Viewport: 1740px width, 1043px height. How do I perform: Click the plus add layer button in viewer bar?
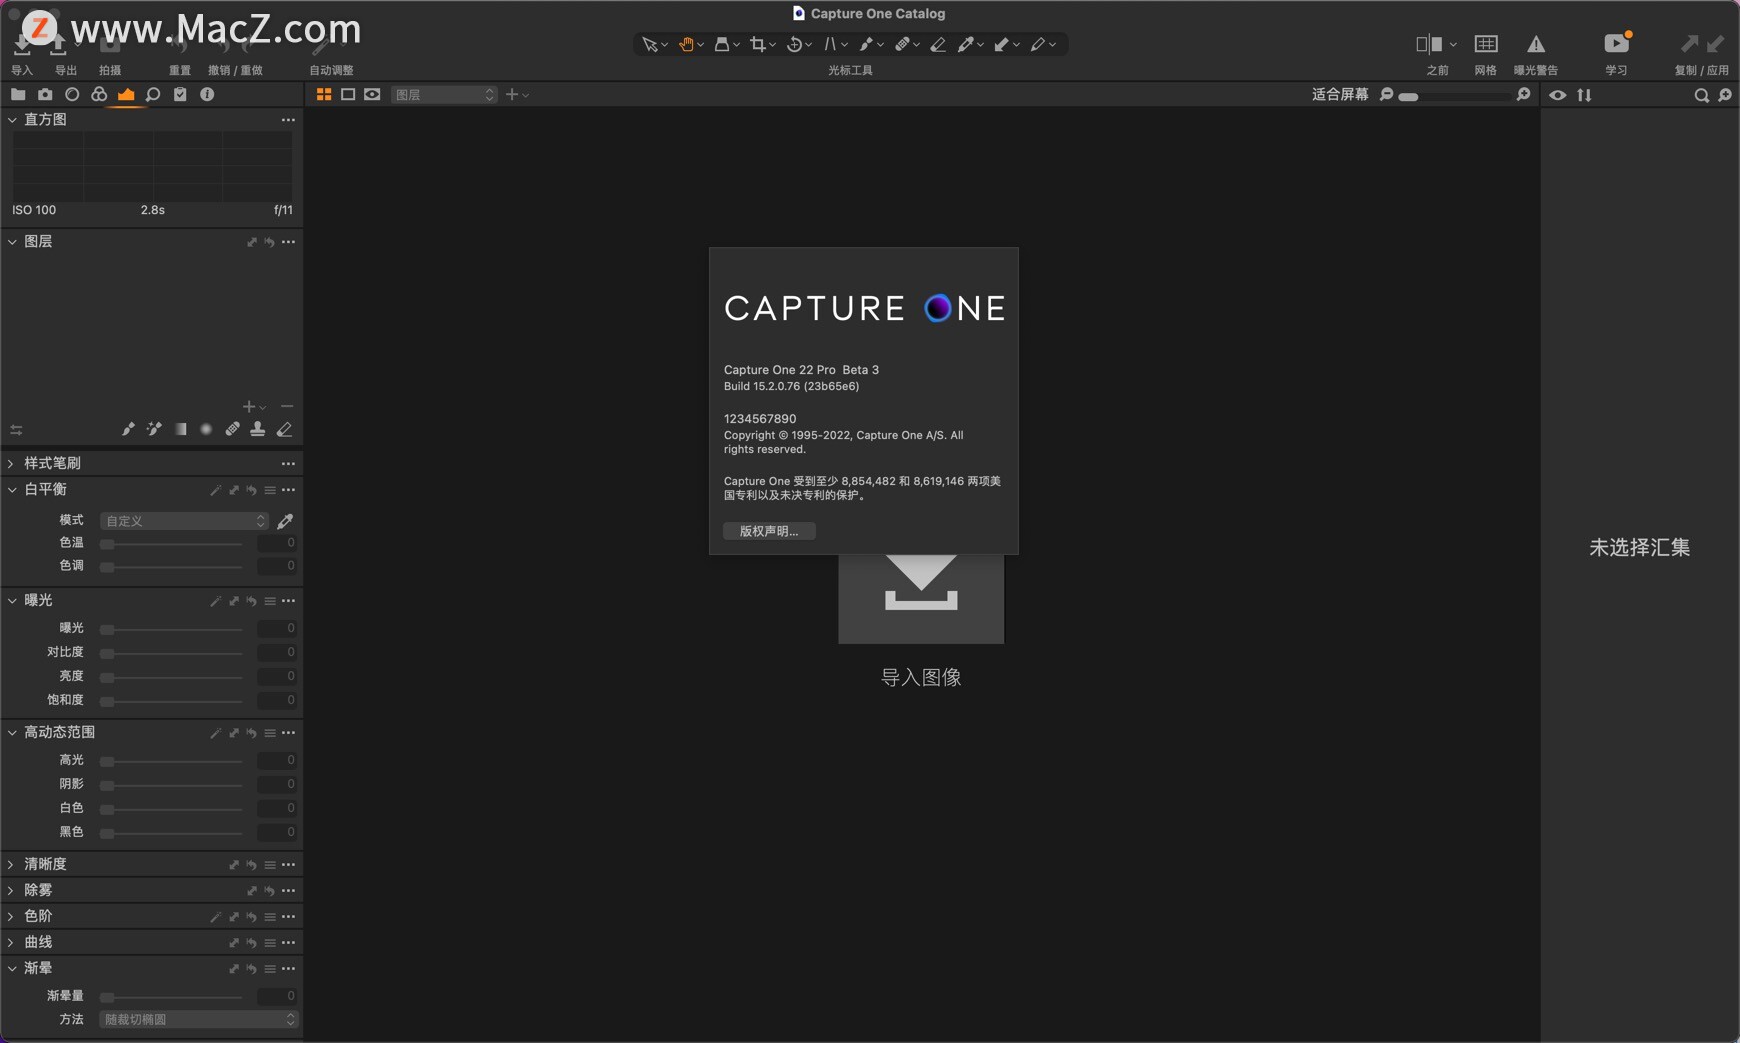point(512,94)
